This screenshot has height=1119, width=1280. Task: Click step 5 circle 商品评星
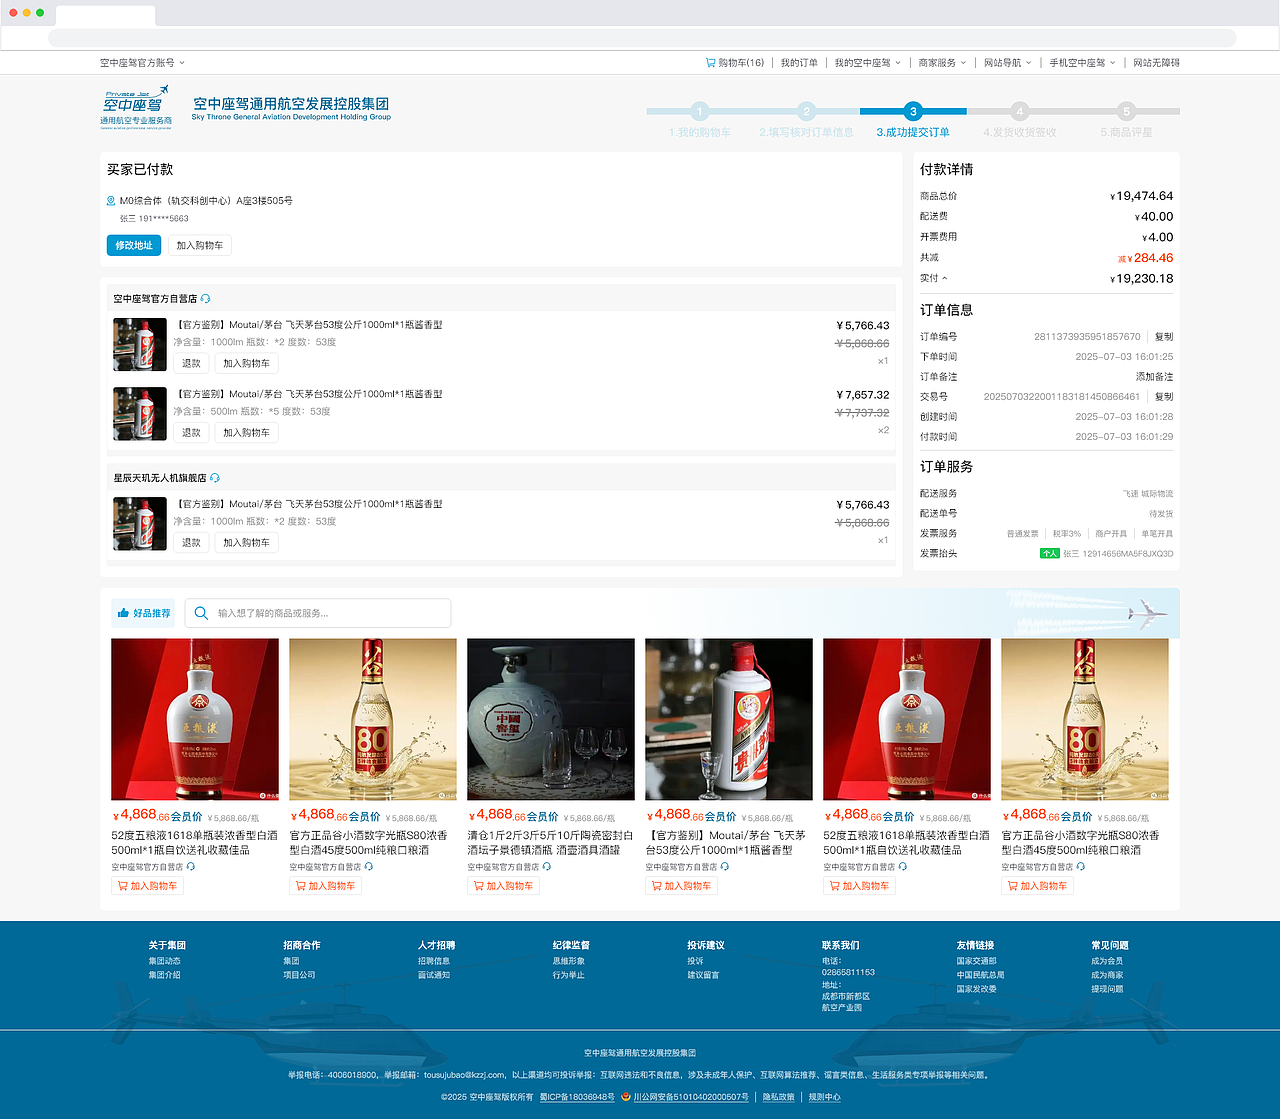1126,111
